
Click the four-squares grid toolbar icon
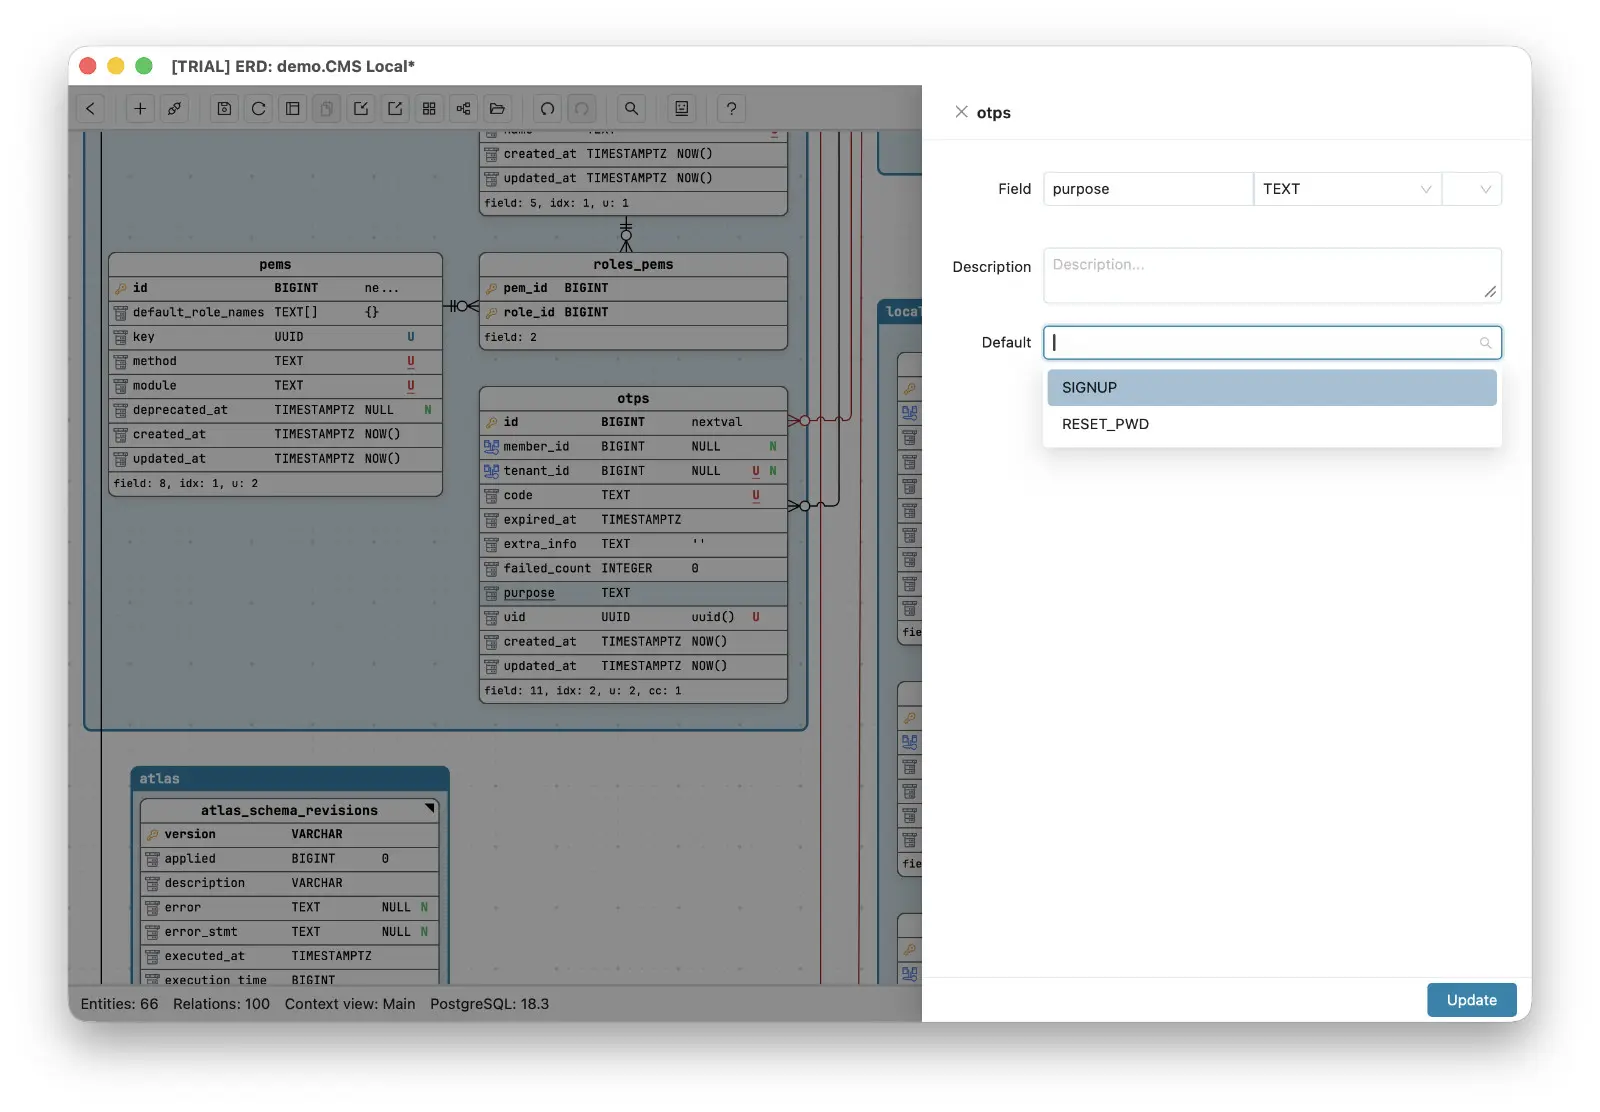(429, 109)
